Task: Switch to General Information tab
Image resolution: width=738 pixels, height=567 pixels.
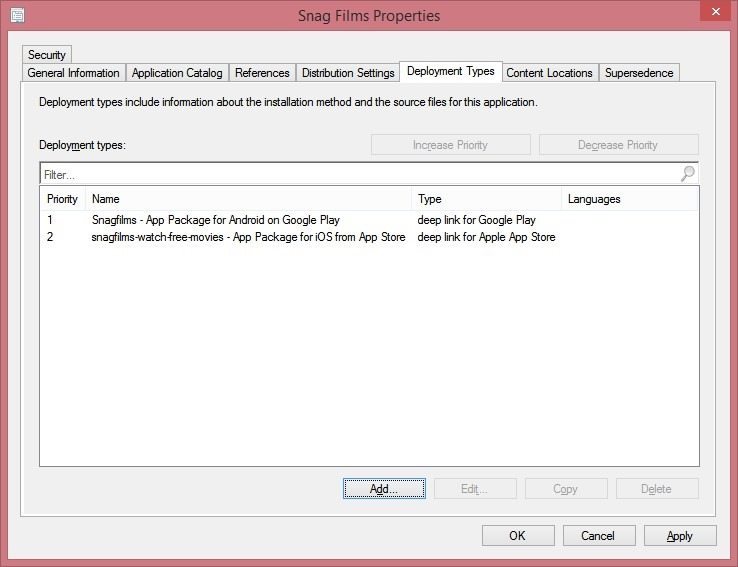Action: tap(73, 73)
